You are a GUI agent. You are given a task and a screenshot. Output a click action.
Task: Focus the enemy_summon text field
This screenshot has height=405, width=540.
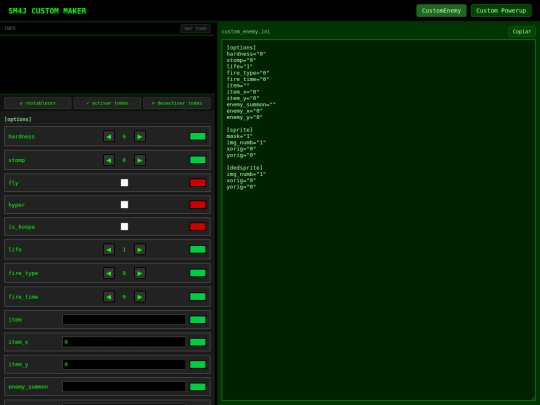(x=124, y=387)
